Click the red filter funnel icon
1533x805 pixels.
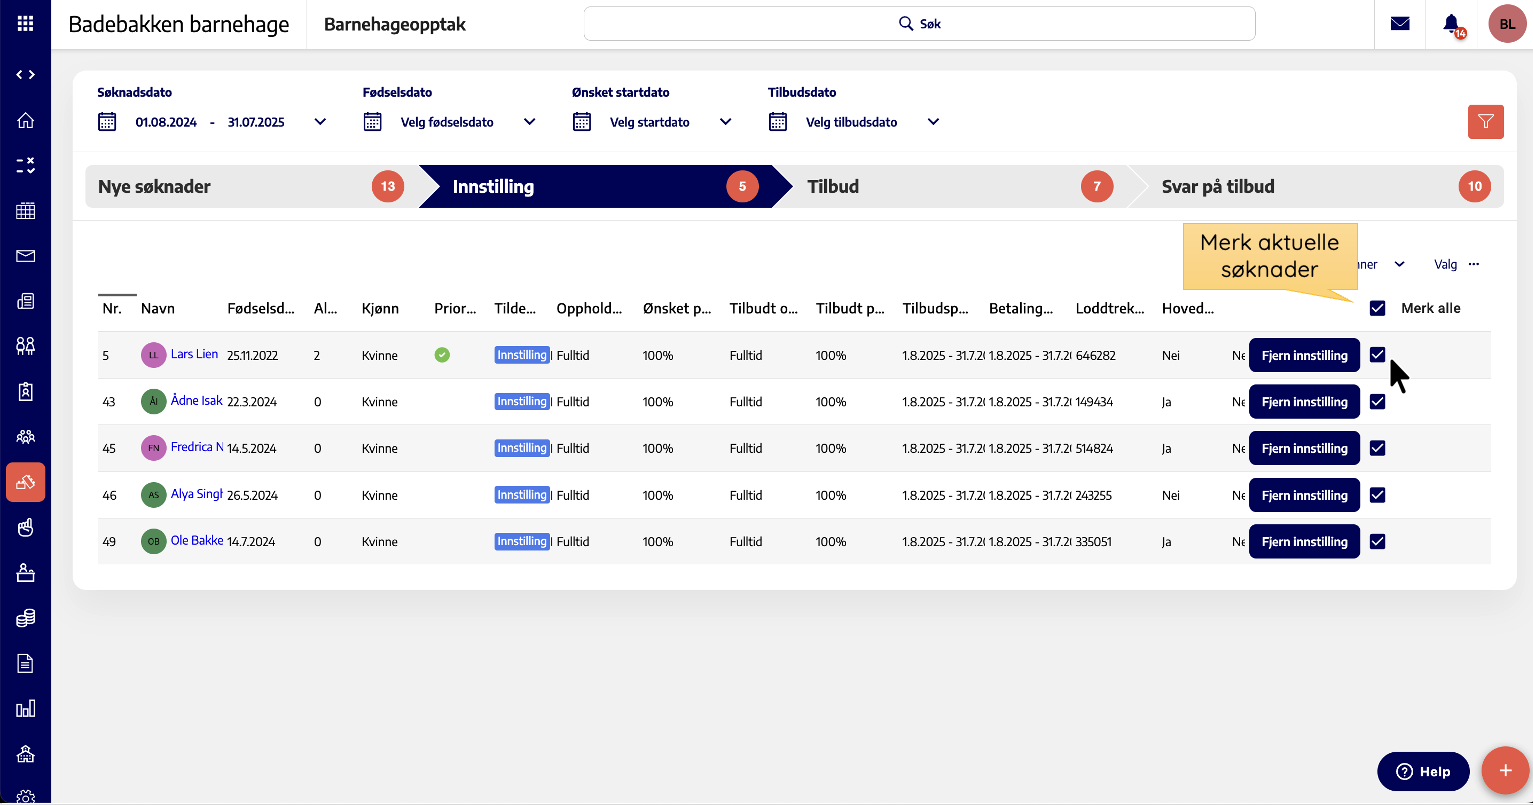1485,122
